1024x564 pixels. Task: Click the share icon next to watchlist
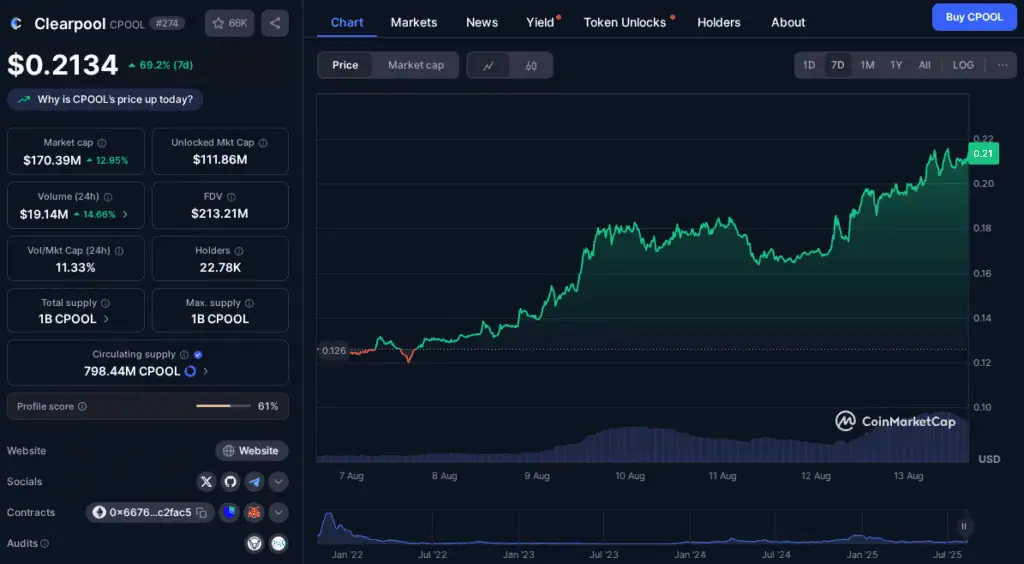(x=275, y=24)
